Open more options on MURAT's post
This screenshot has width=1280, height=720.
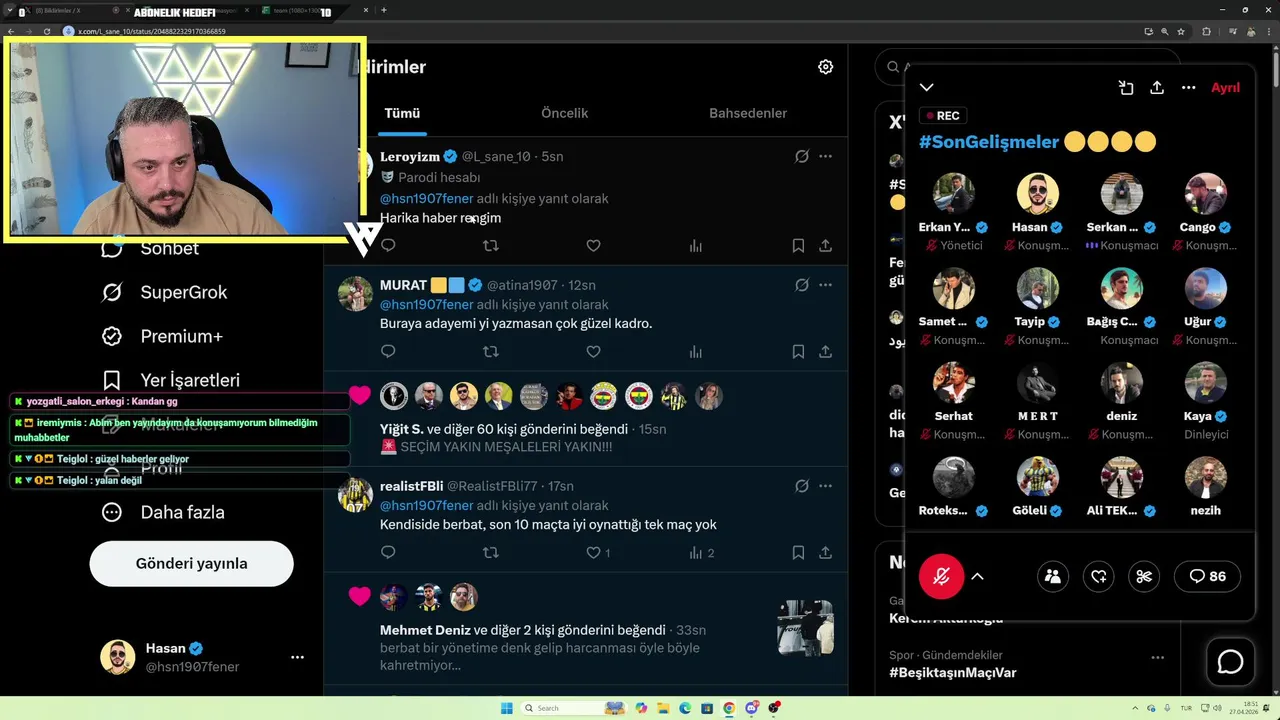tap(825, 285)
